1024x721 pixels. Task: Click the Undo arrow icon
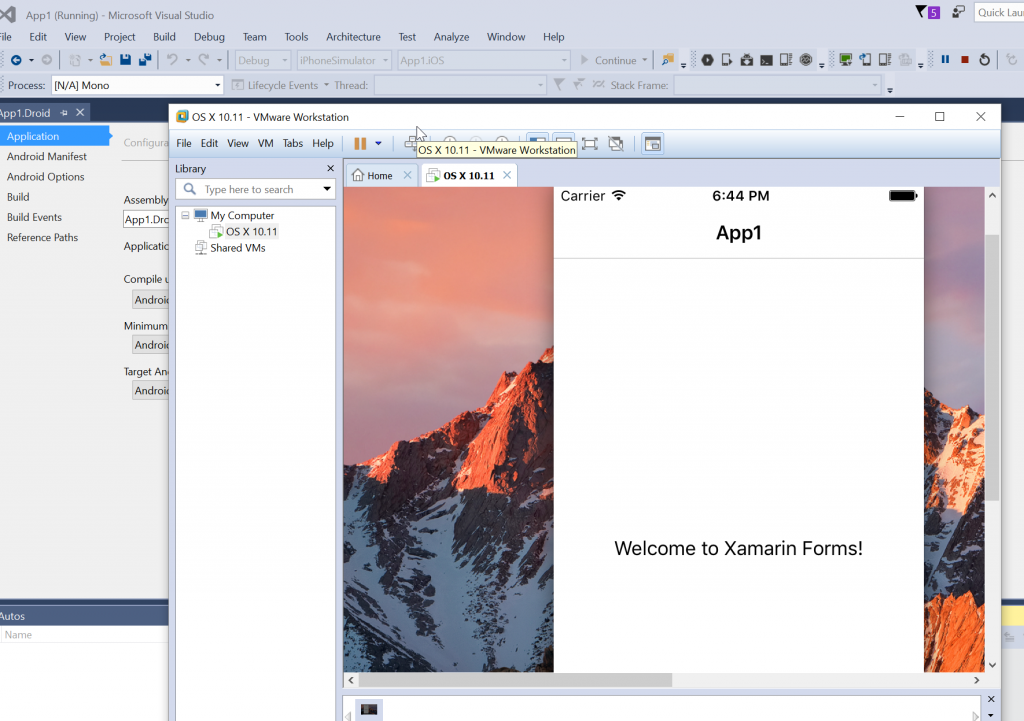pos(172,60)
